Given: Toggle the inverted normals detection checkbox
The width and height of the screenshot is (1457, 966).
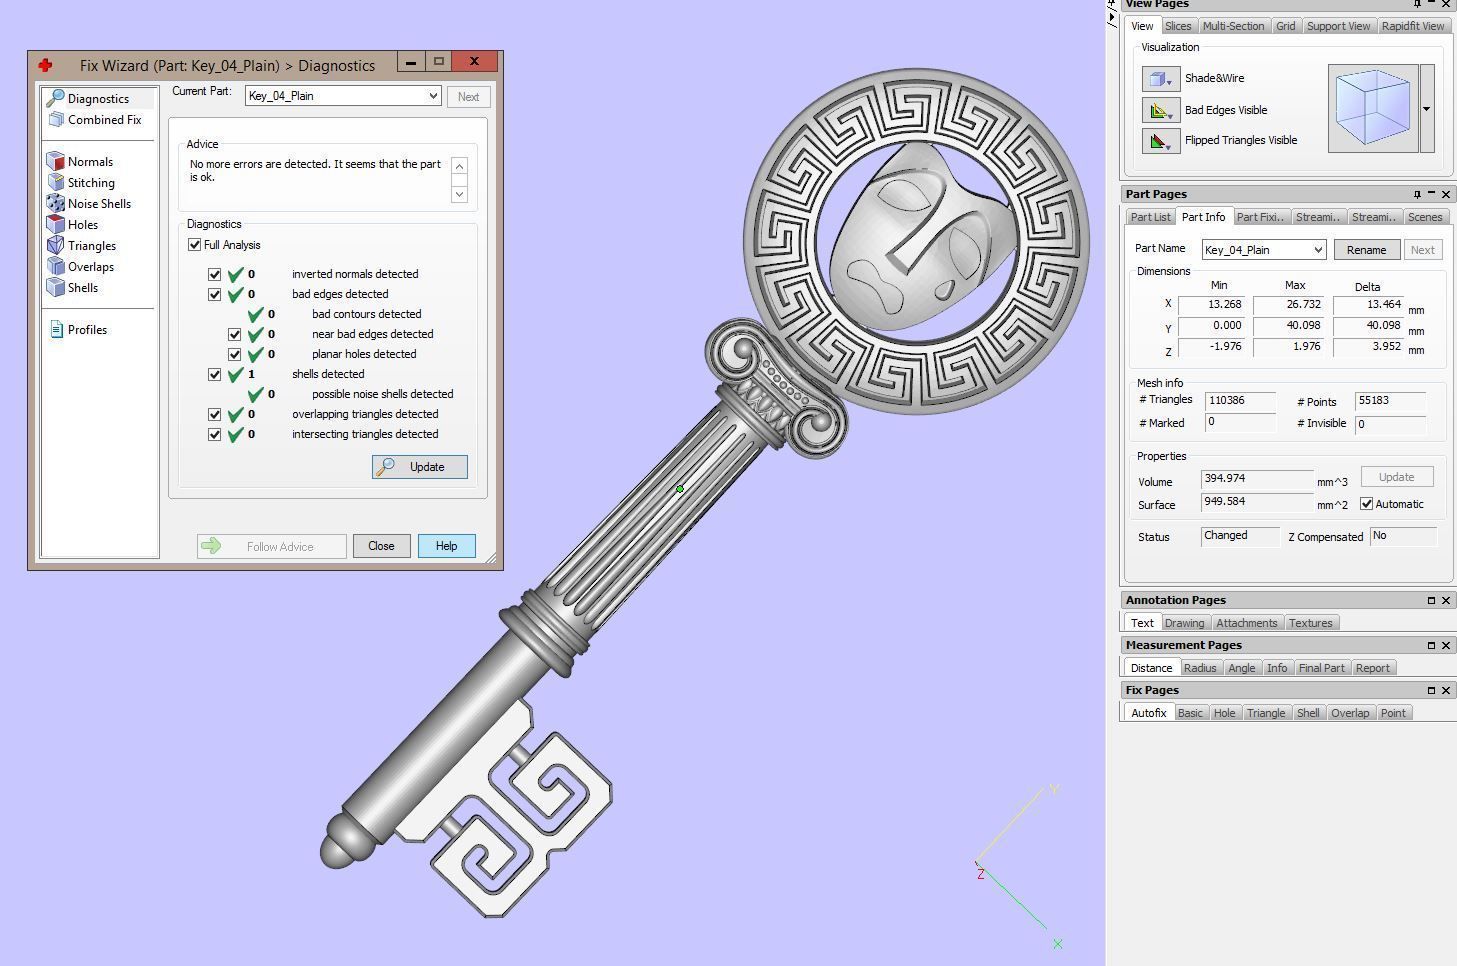Looking at the screenshot, I should (214, 274).
